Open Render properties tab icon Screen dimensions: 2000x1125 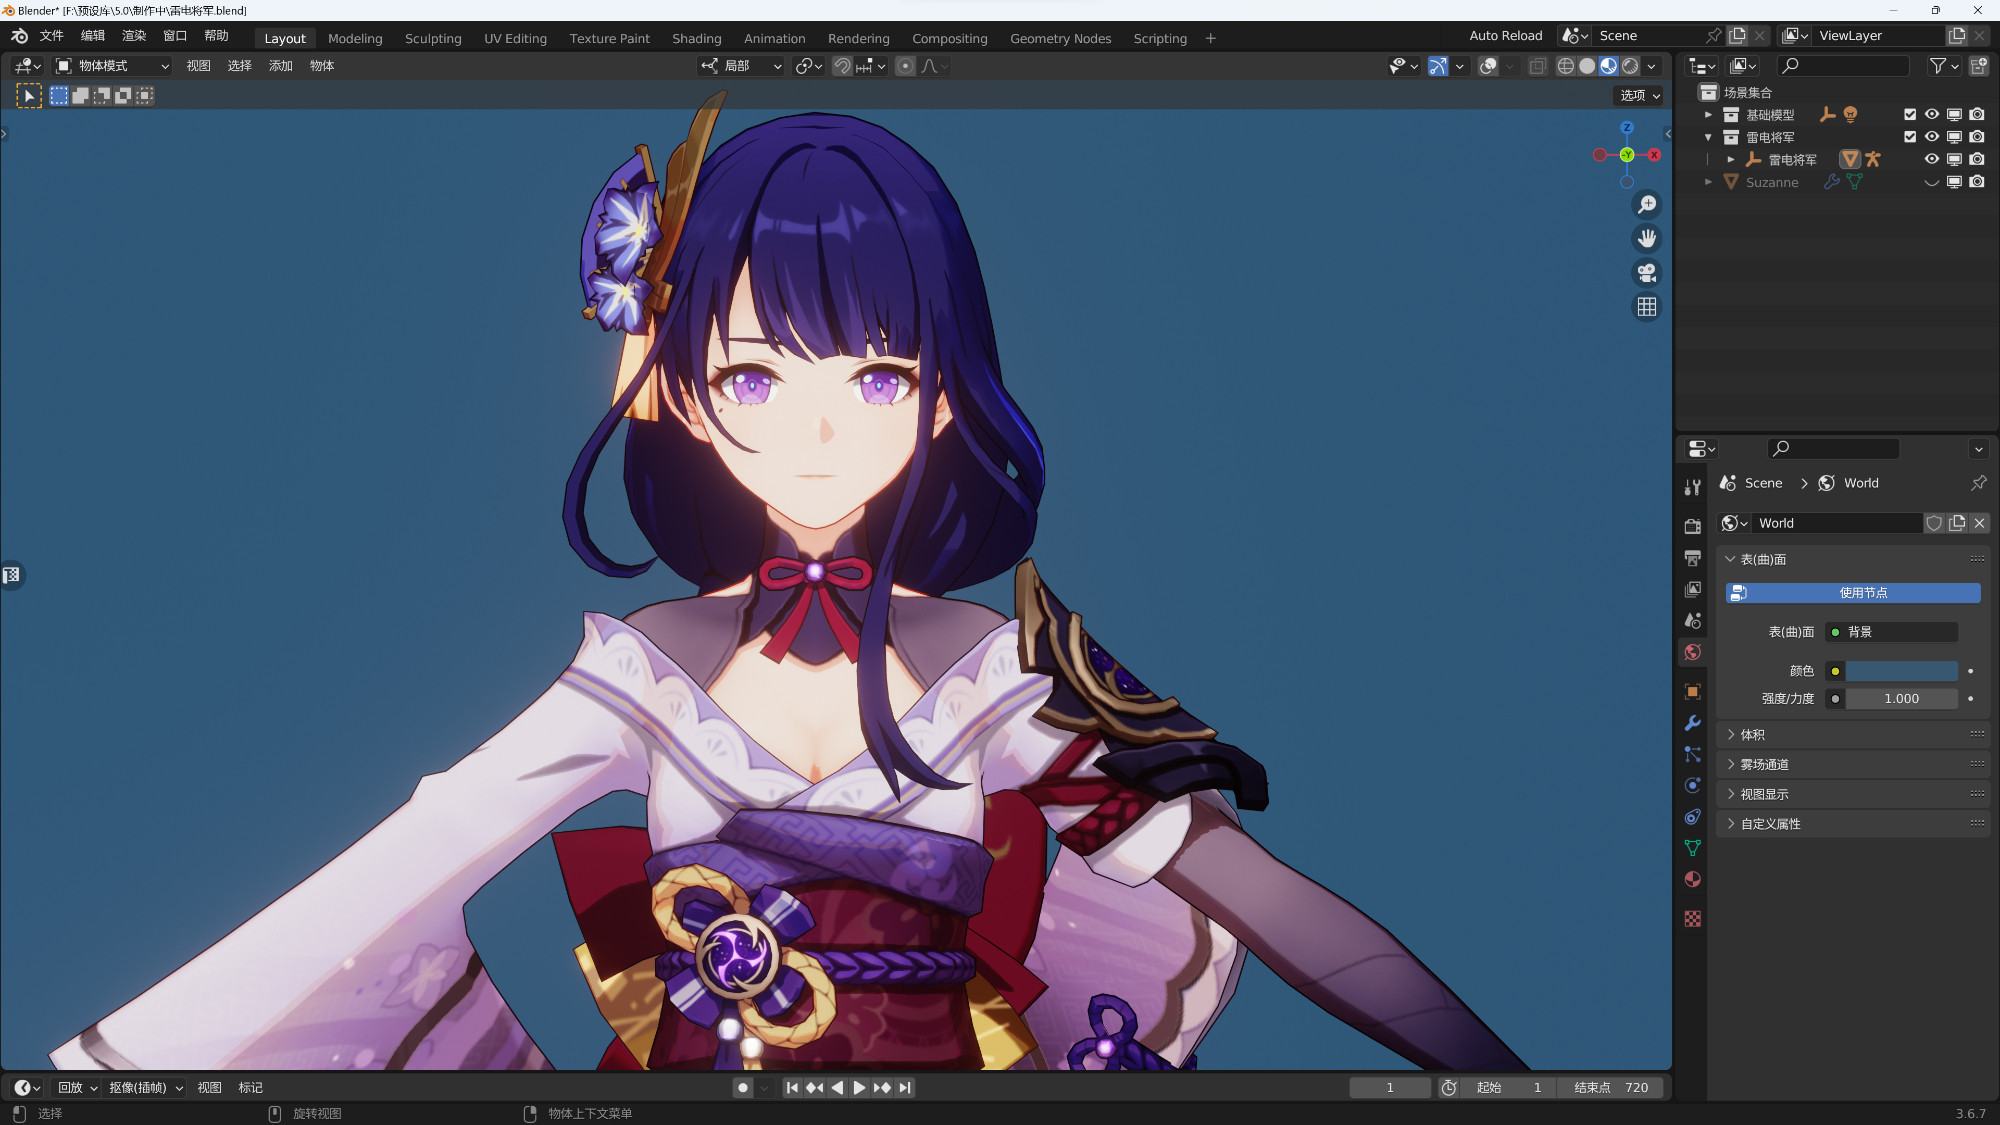click(x=1692, y=526)
